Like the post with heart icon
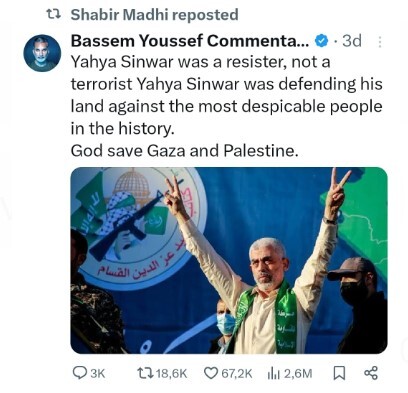Screen dimensions: 408x393 coord(211,373)
